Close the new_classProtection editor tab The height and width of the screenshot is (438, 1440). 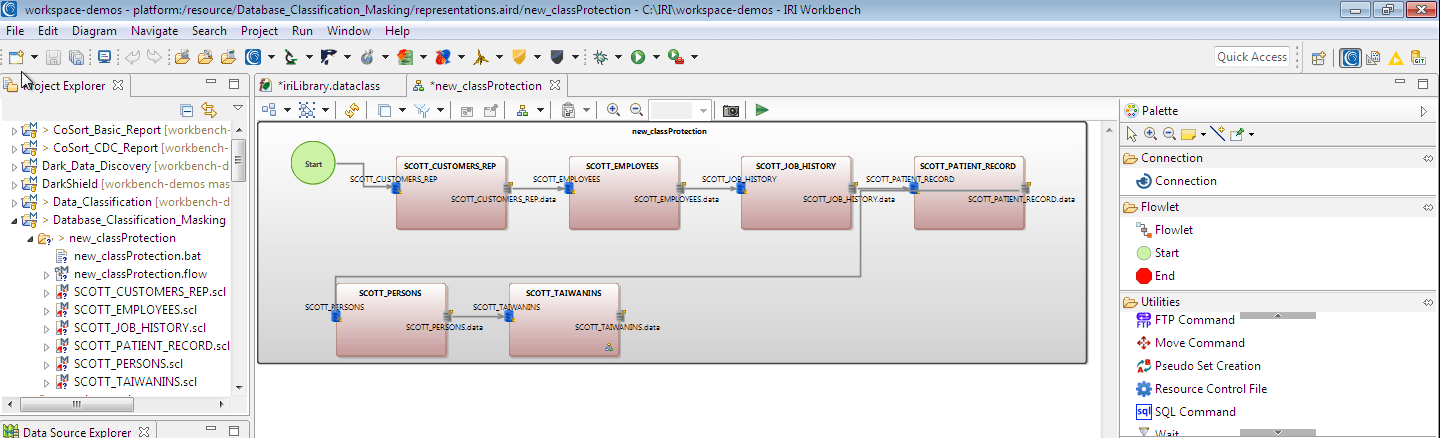[553, 86]
